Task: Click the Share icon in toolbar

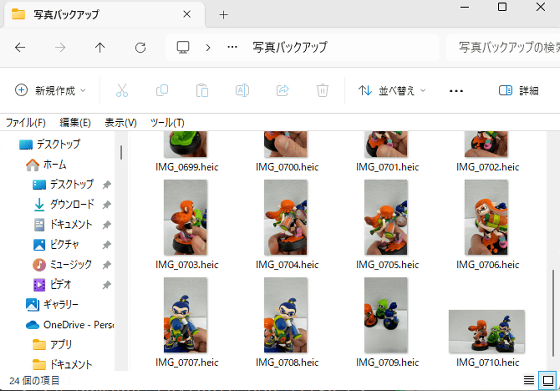Action: 282,90
